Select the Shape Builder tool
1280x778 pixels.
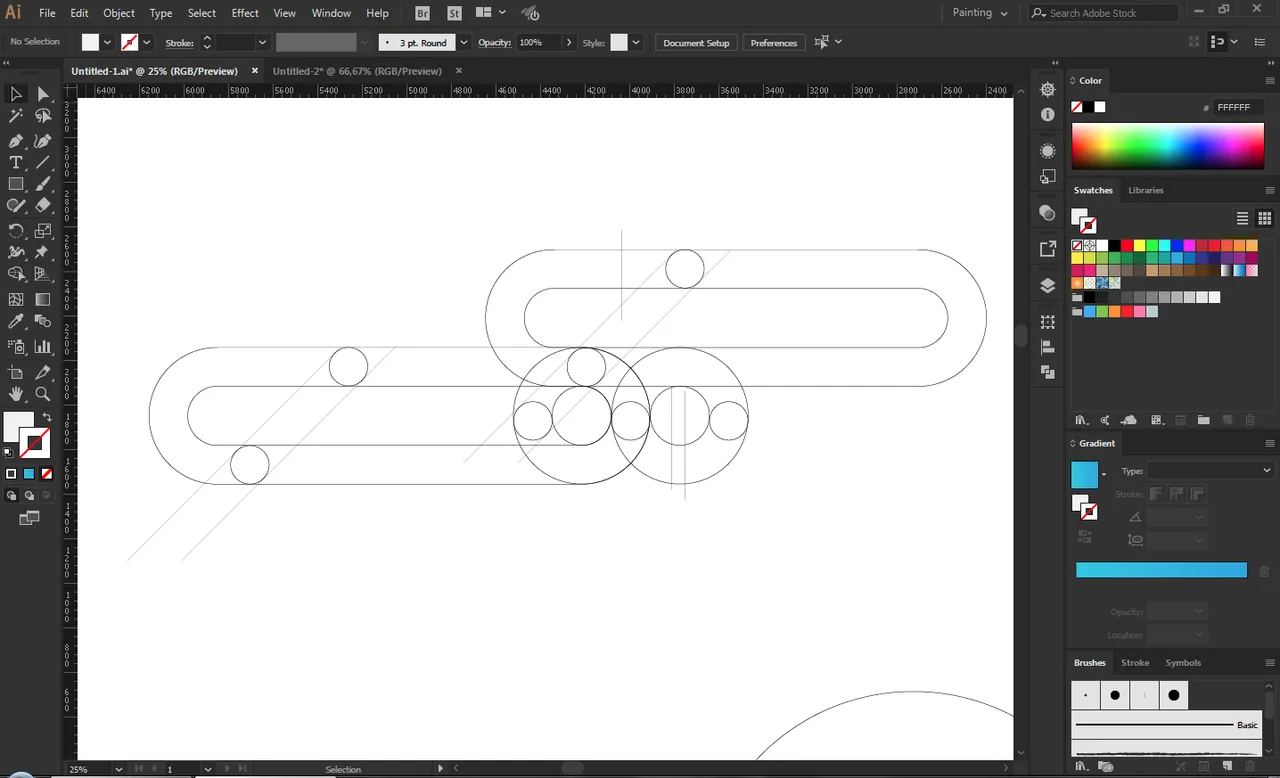[16, 274]
